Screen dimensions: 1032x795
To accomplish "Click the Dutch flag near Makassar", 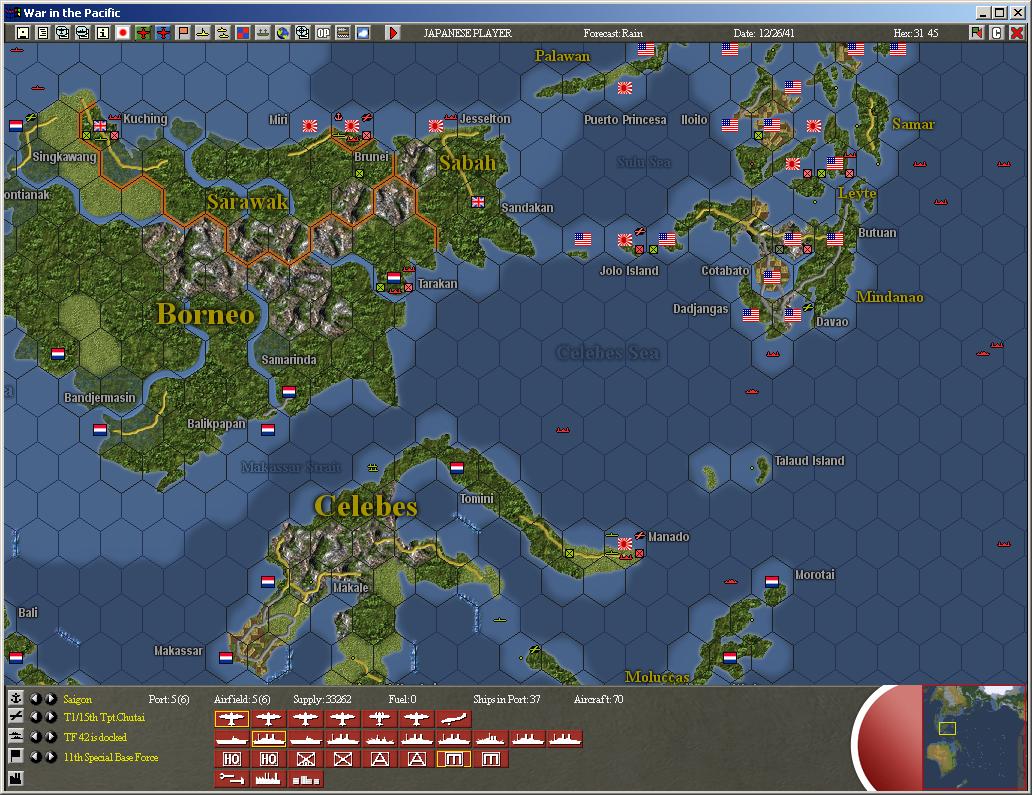I will (226, 657).
